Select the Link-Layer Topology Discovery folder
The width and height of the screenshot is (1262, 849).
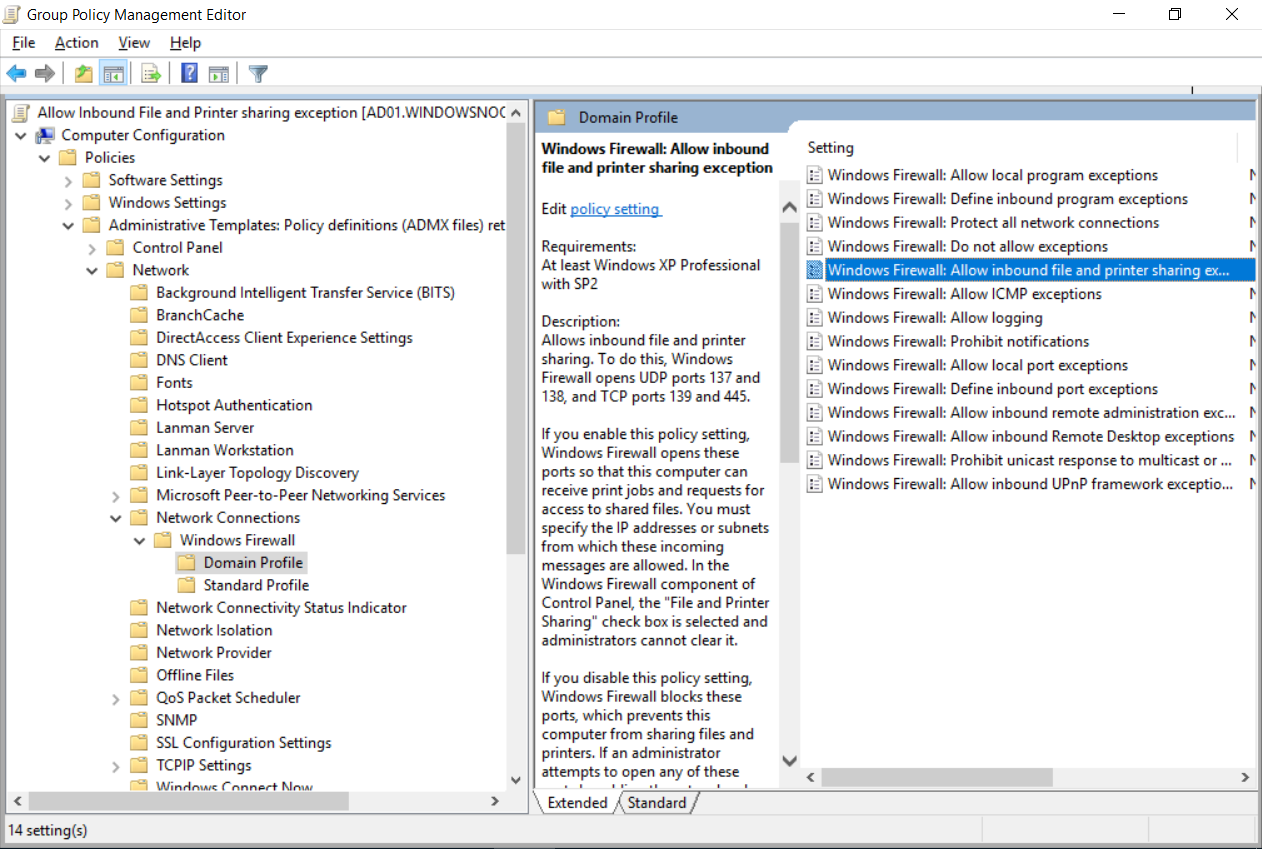(257, 472)
